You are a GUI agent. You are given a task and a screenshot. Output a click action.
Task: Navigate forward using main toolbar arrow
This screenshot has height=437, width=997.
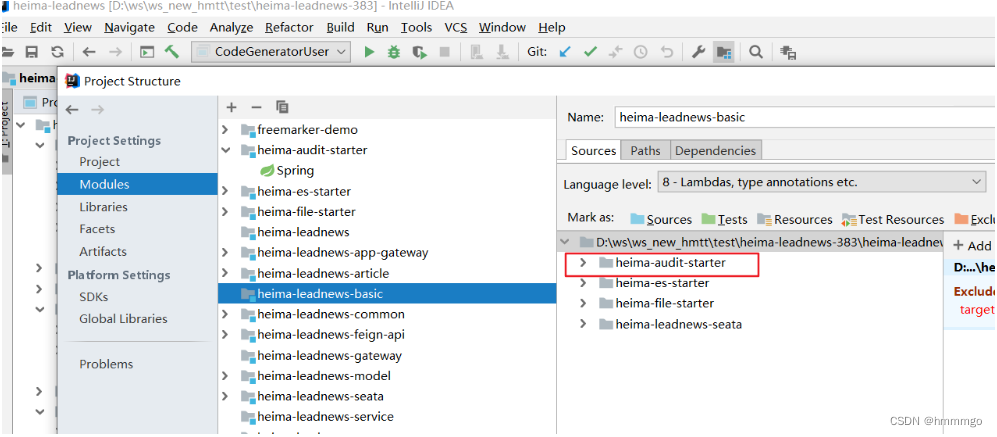(x=115, y=52)
